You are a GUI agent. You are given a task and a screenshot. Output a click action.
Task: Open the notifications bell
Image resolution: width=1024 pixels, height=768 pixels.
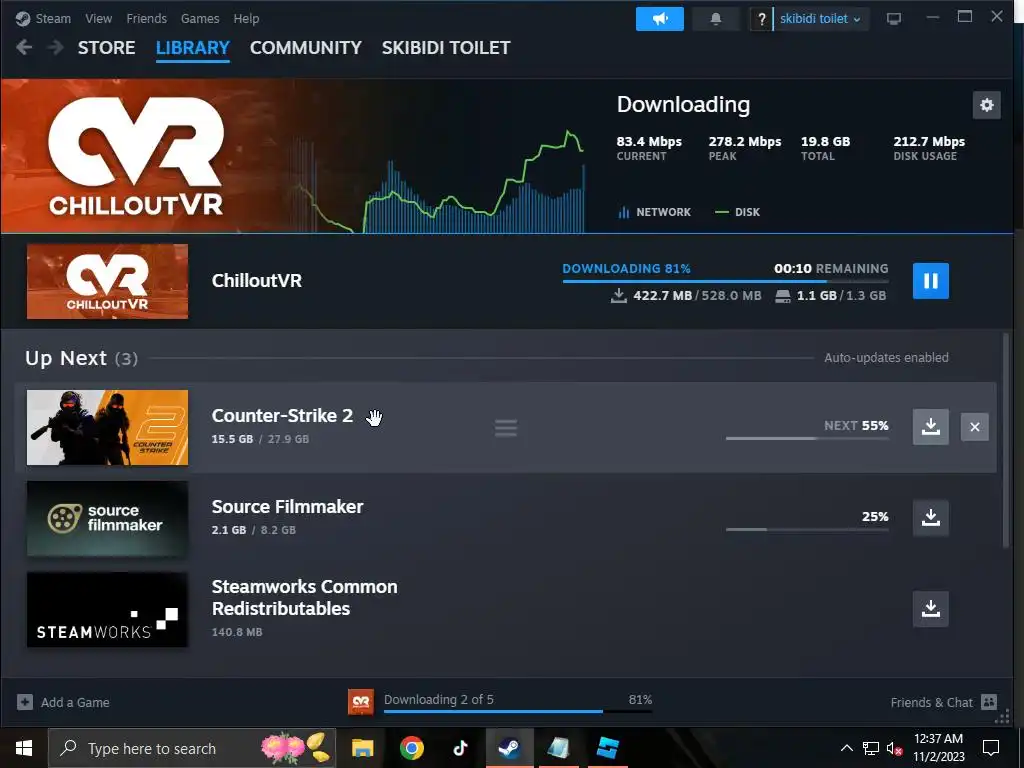(x=716, y=19)
